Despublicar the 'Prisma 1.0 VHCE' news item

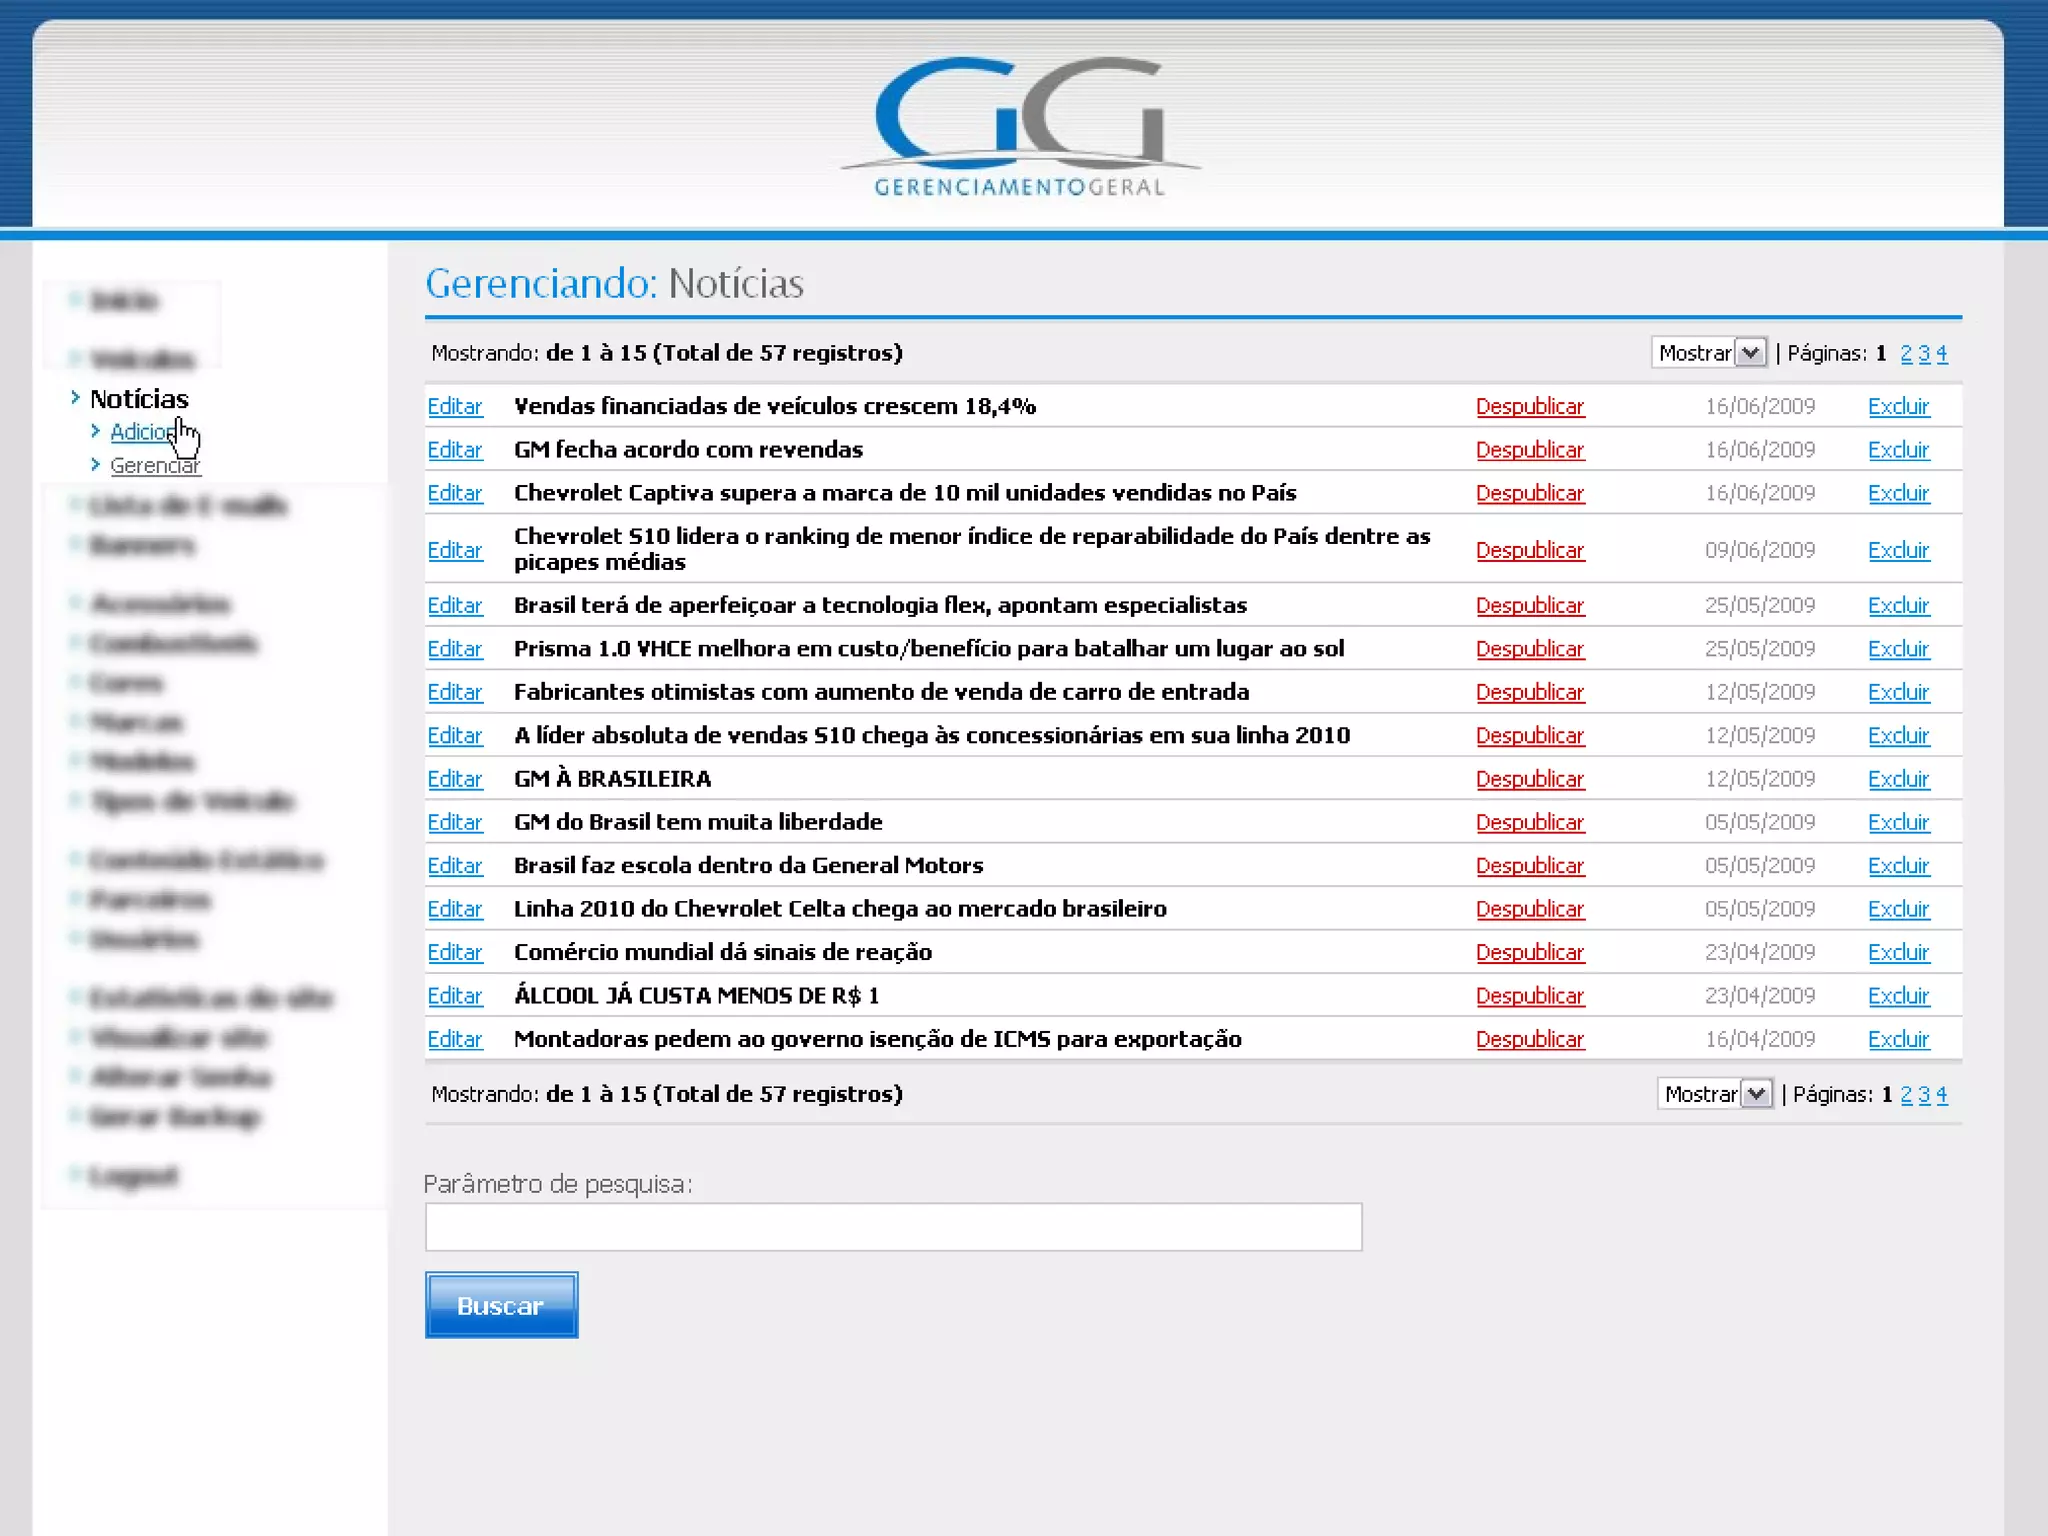(1529, 649)
